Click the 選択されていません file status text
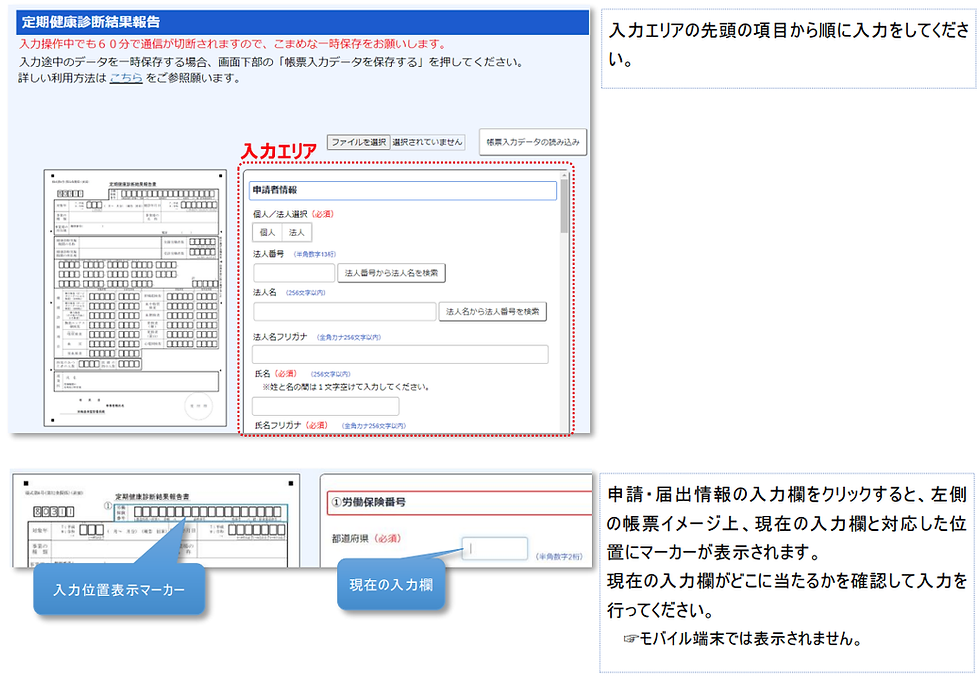The image size is (980, 680). coord(428,142)
